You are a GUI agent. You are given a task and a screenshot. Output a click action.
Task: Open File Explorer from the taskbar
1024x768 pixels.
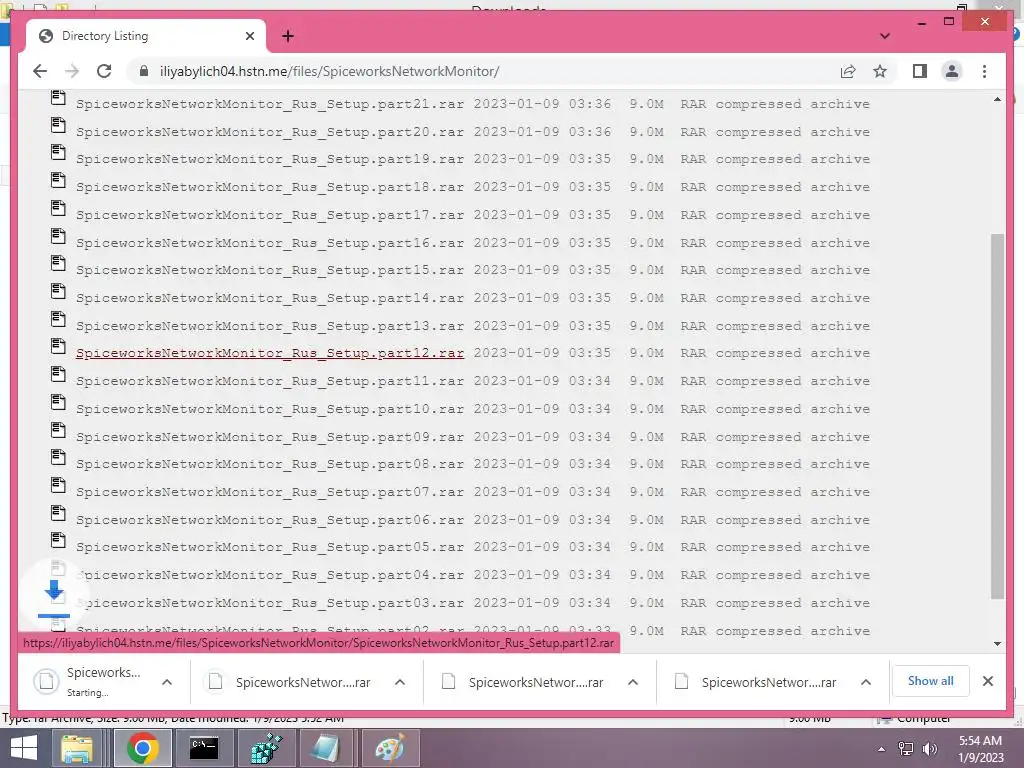pyautogui.click(x=77, y=748)
